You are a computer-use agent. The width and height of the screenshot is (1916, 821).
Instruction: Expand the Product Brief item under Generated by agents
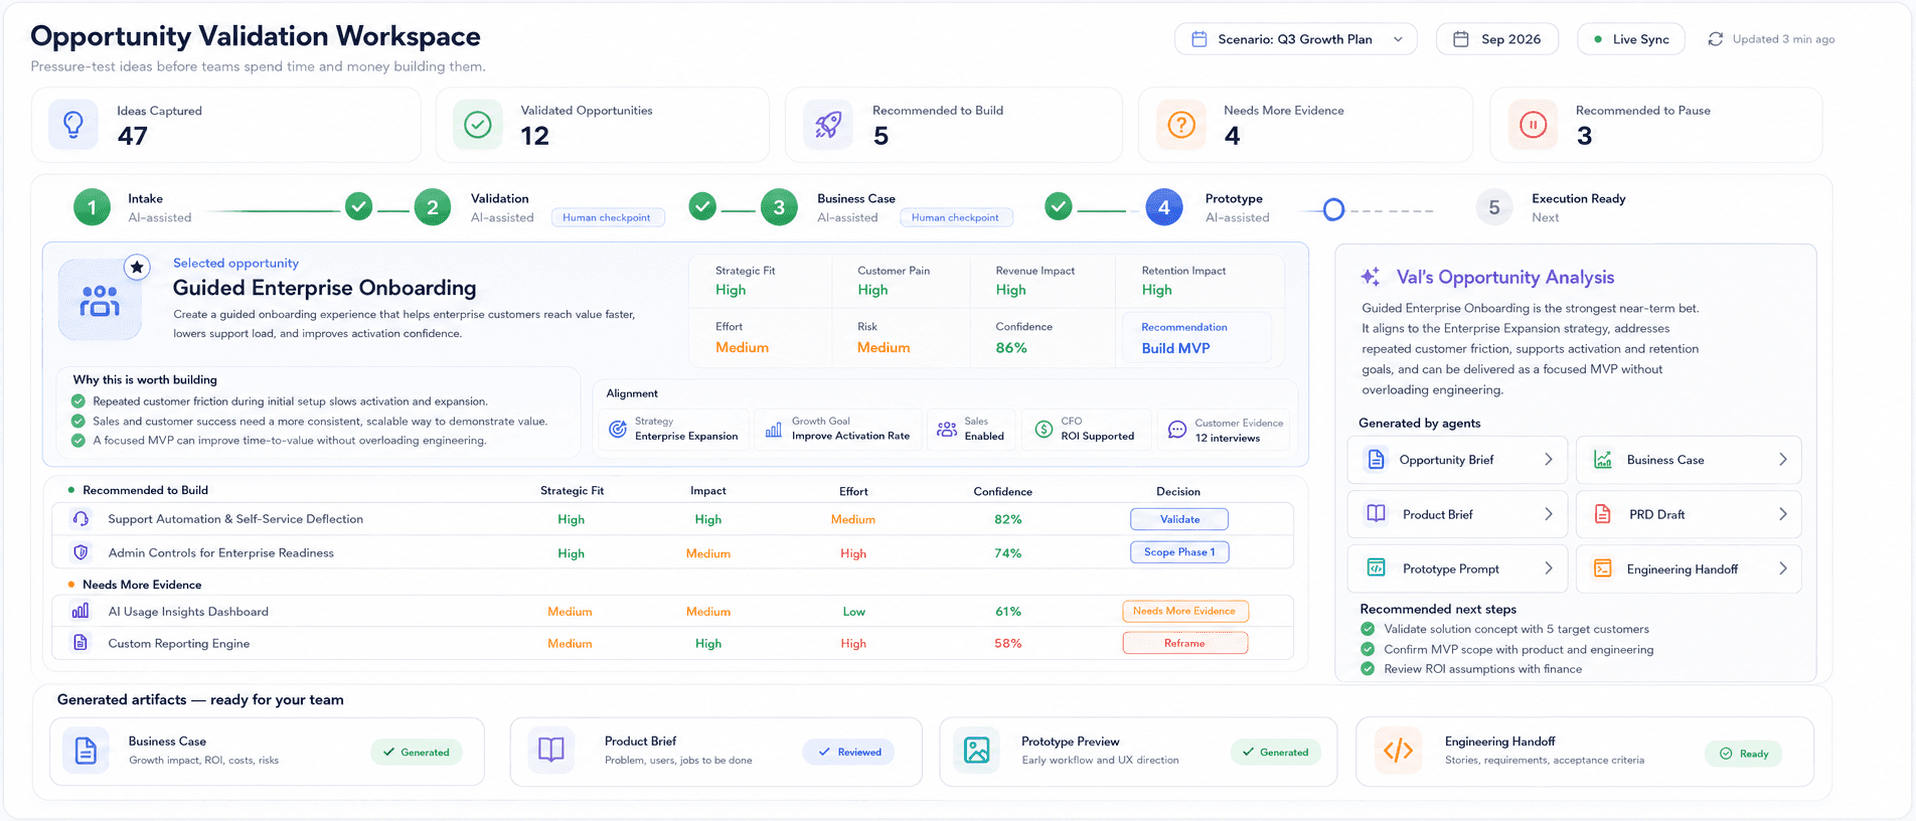pos(1457,514)
